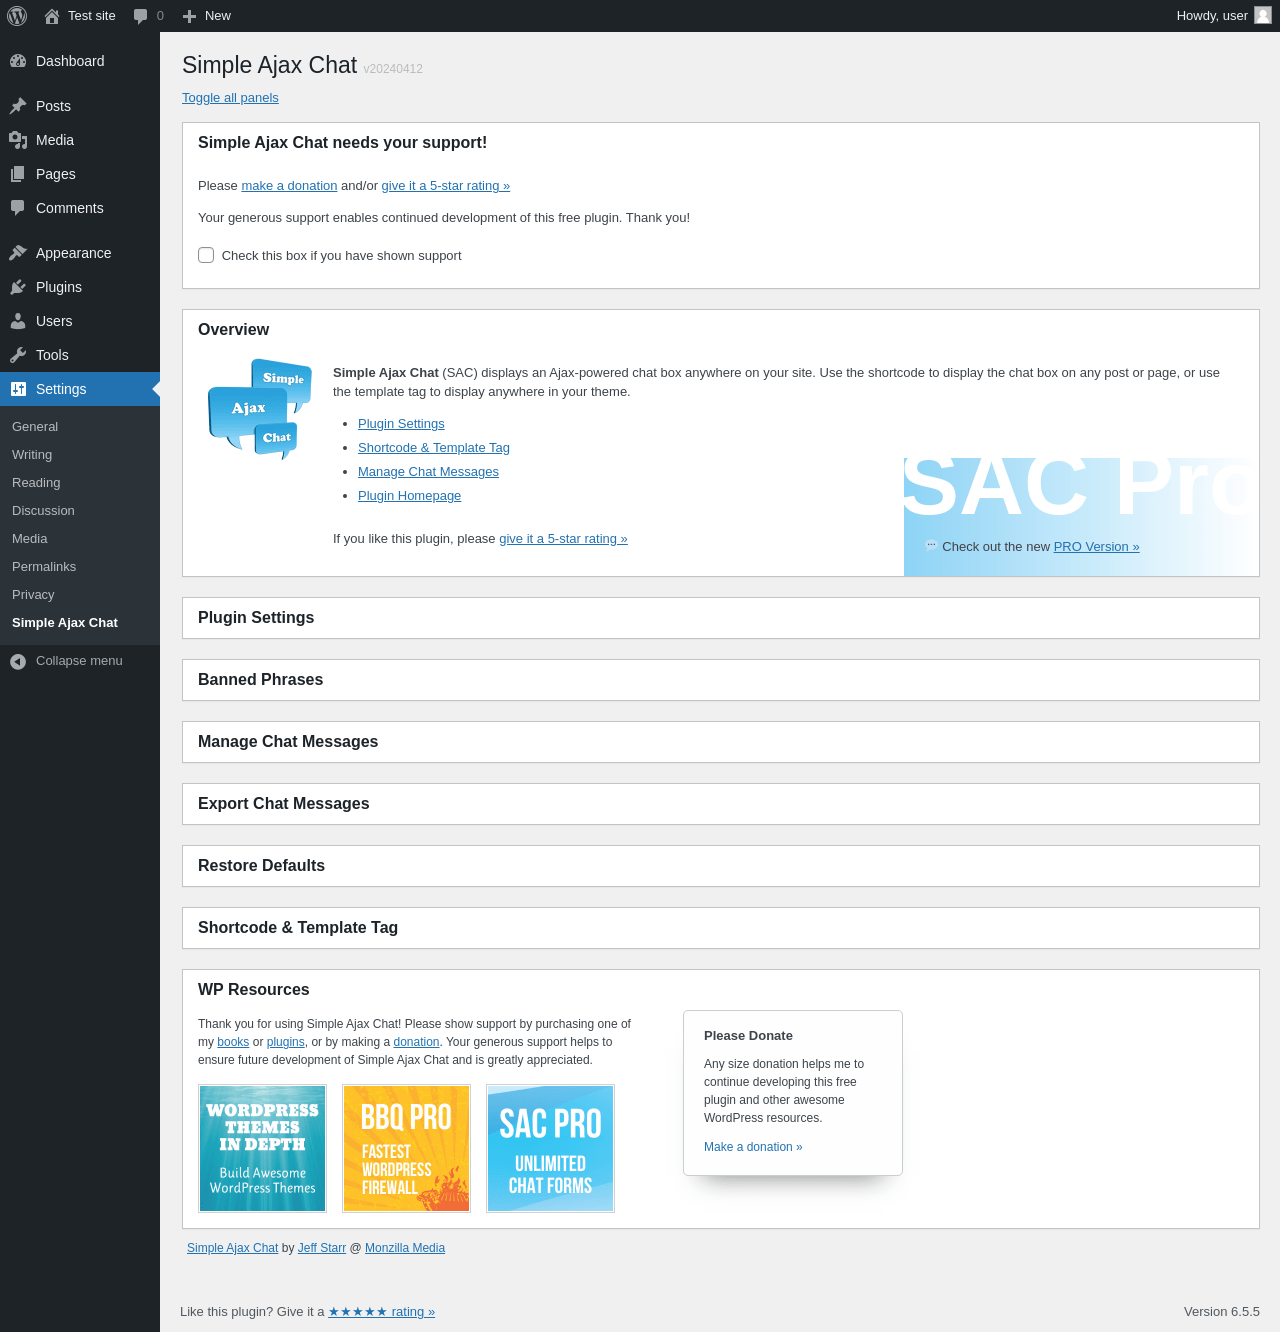
Task: Click the Media library icon in sidebar
Action: tap(18, 140)
